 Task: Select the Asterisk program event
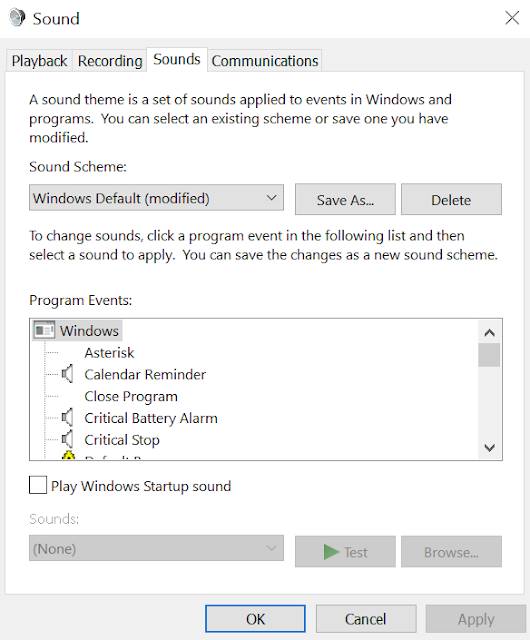109,352
